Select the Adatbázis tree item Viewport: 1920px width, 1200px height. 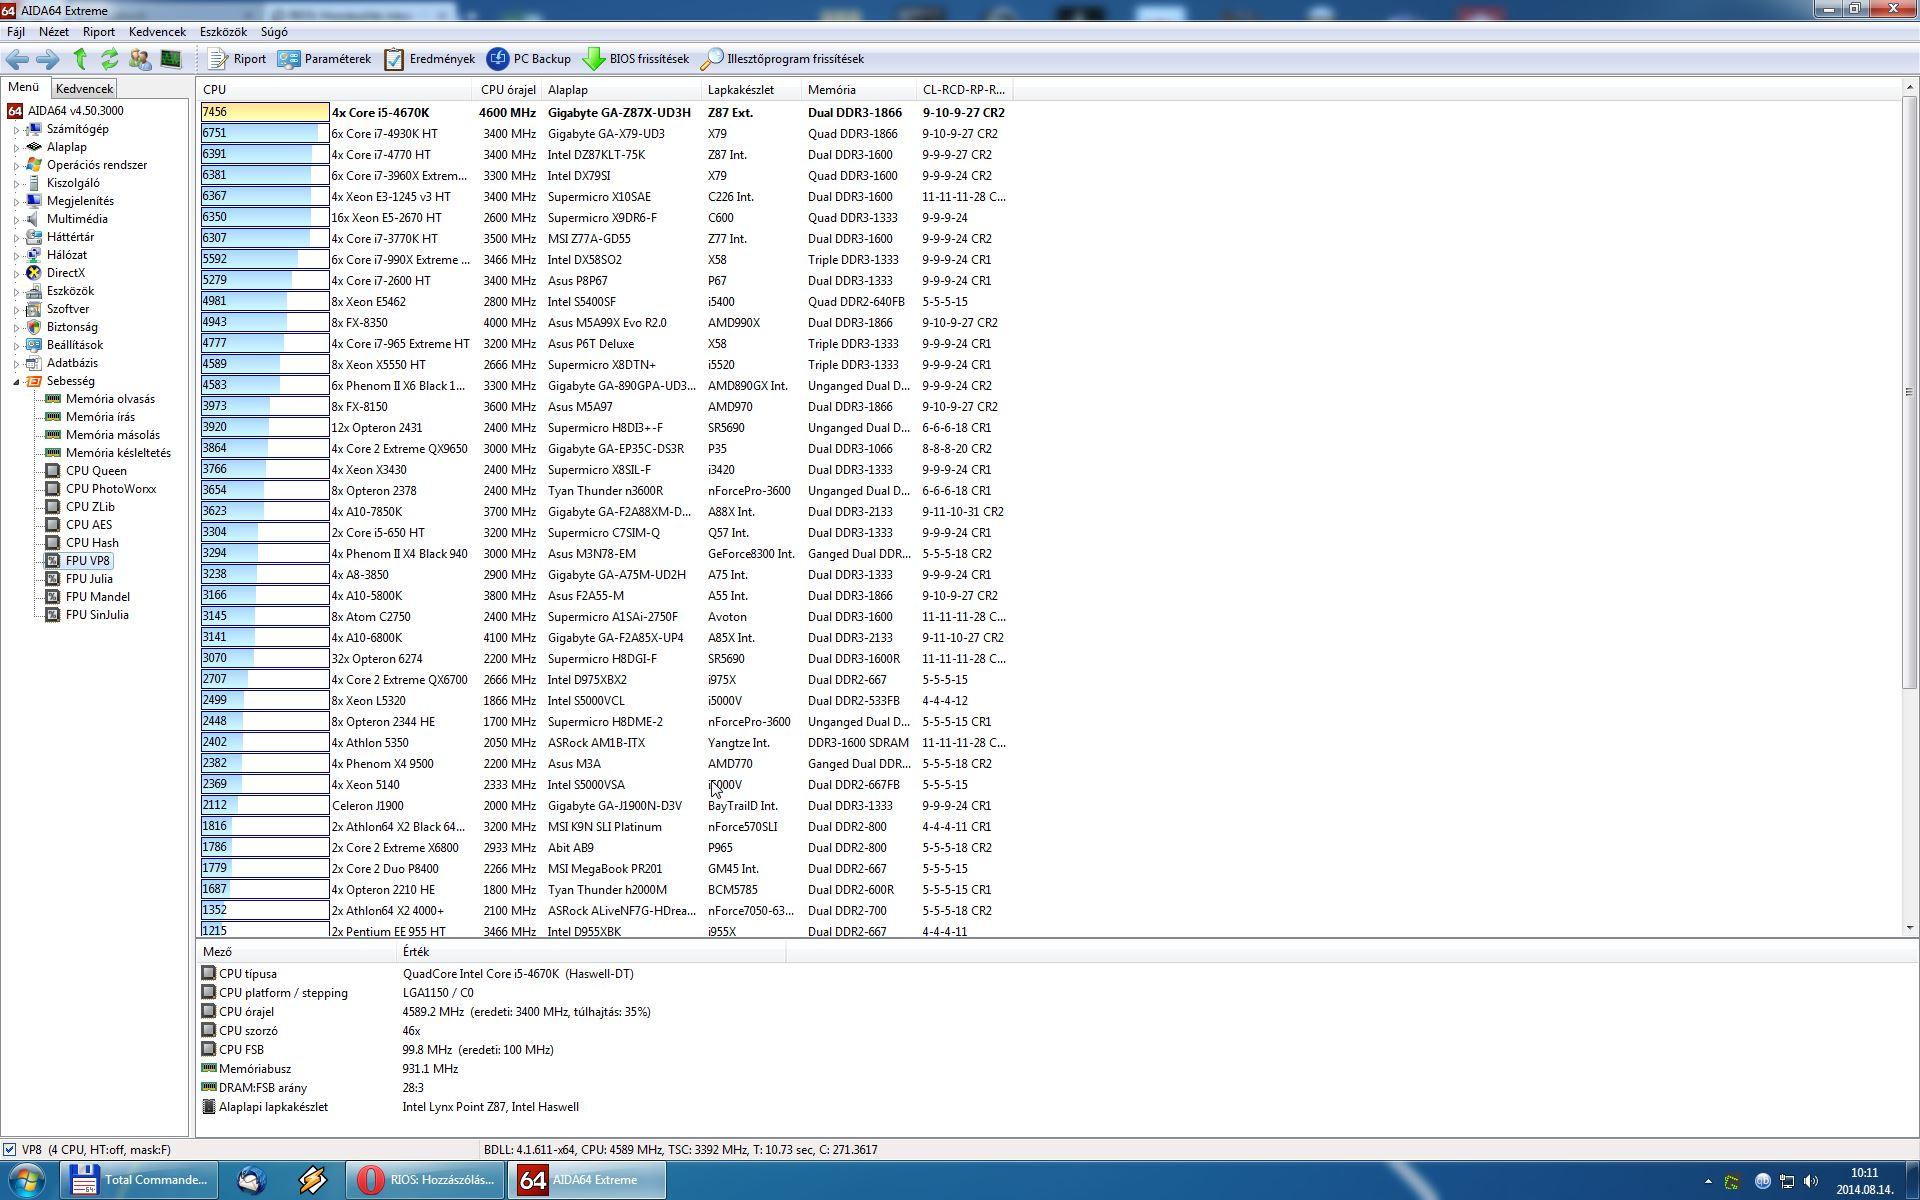pos(72,363)
